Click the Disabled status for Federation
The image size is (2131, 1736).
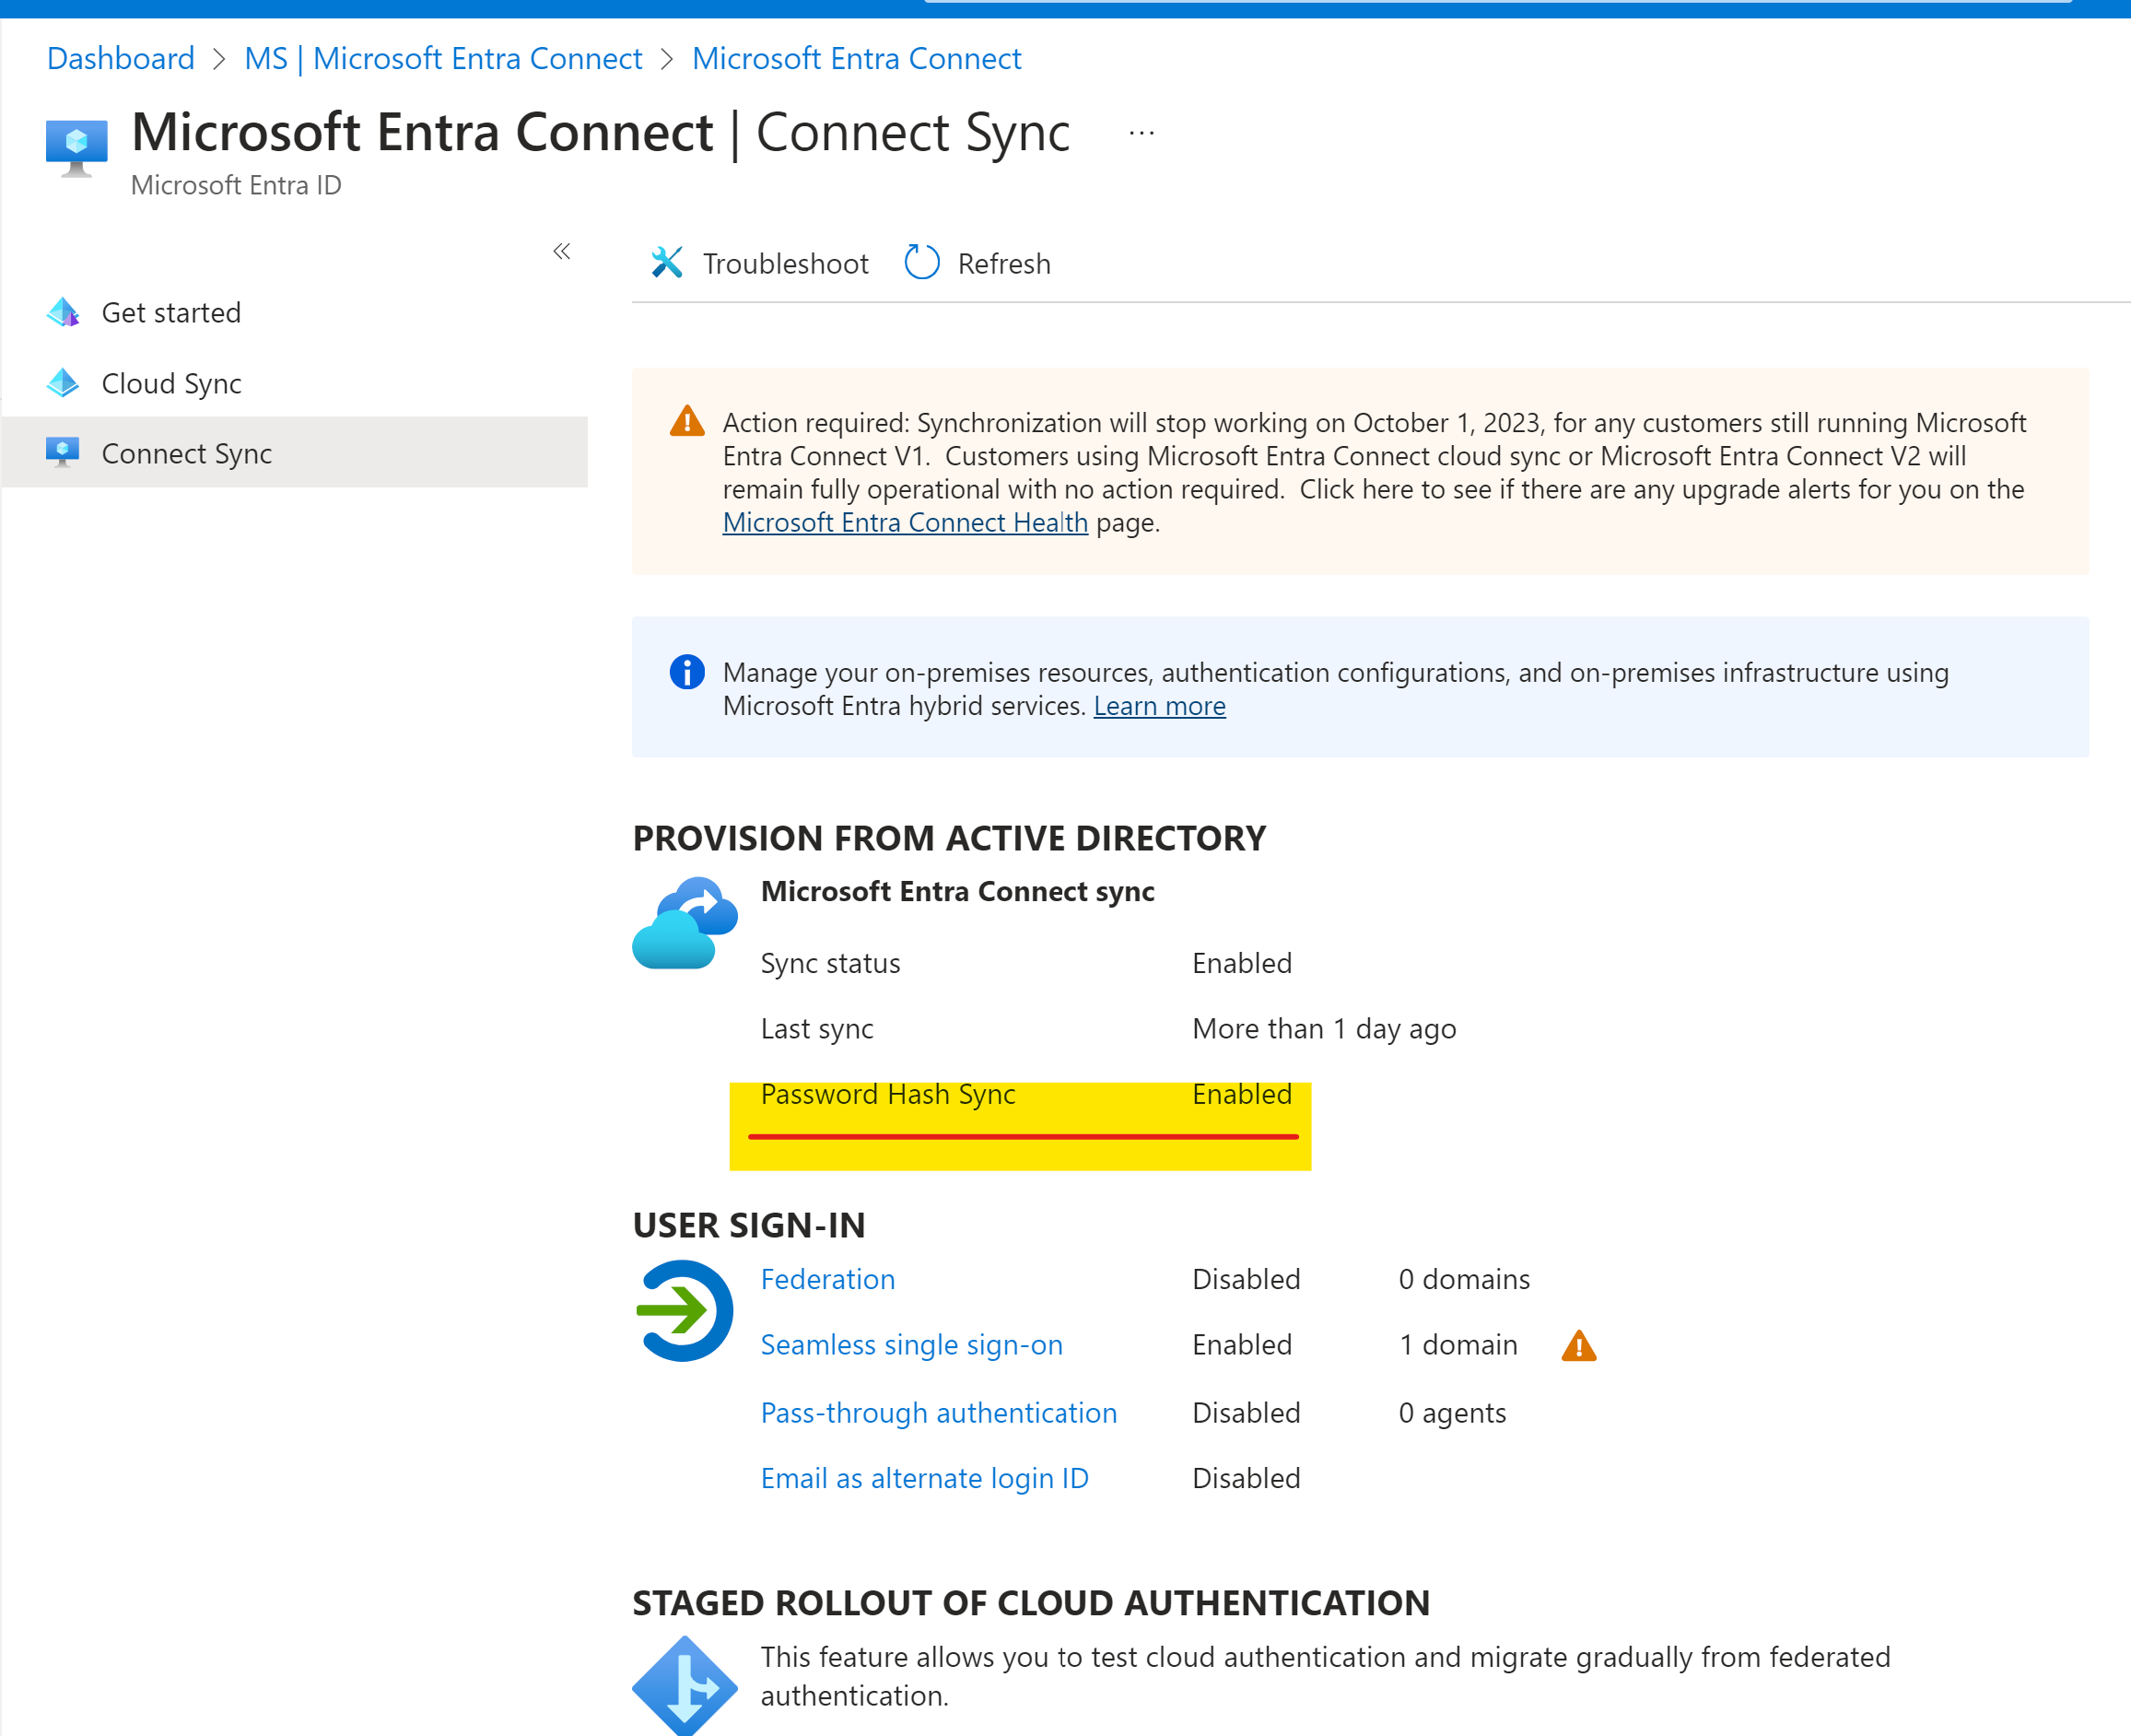click(x=1246, y=1279)
